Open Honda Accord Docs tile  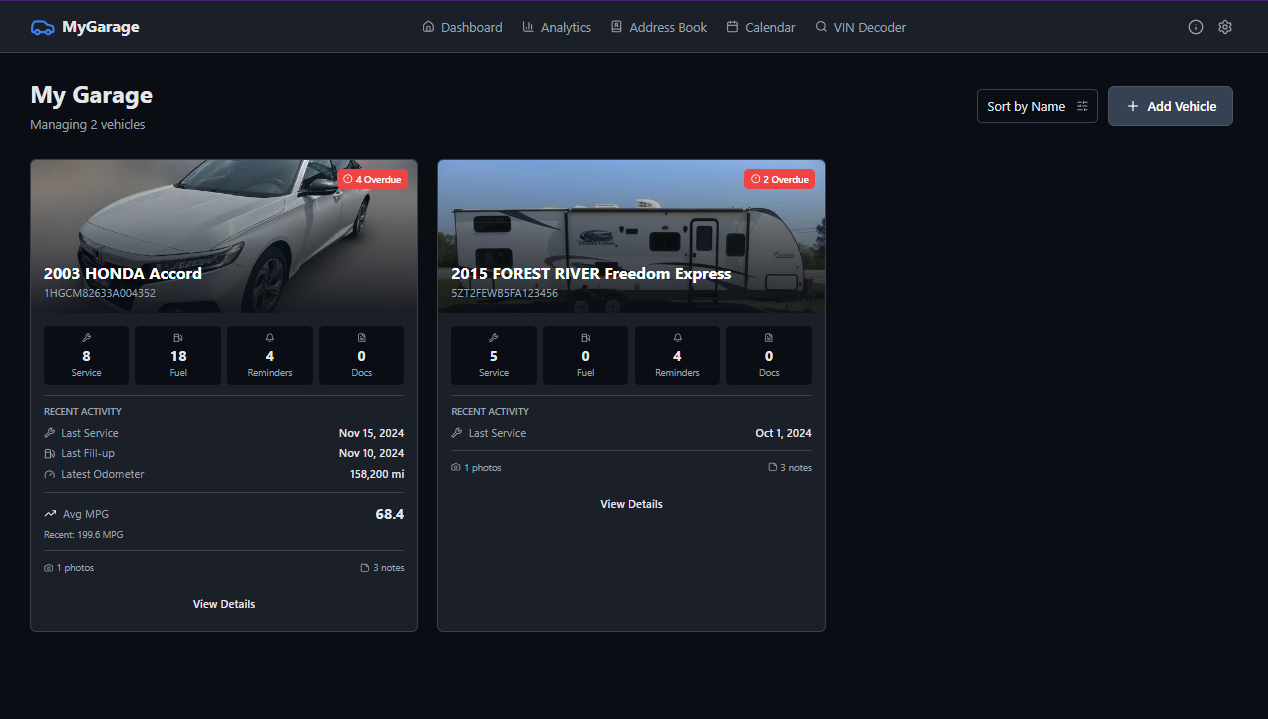coord(361,355)
